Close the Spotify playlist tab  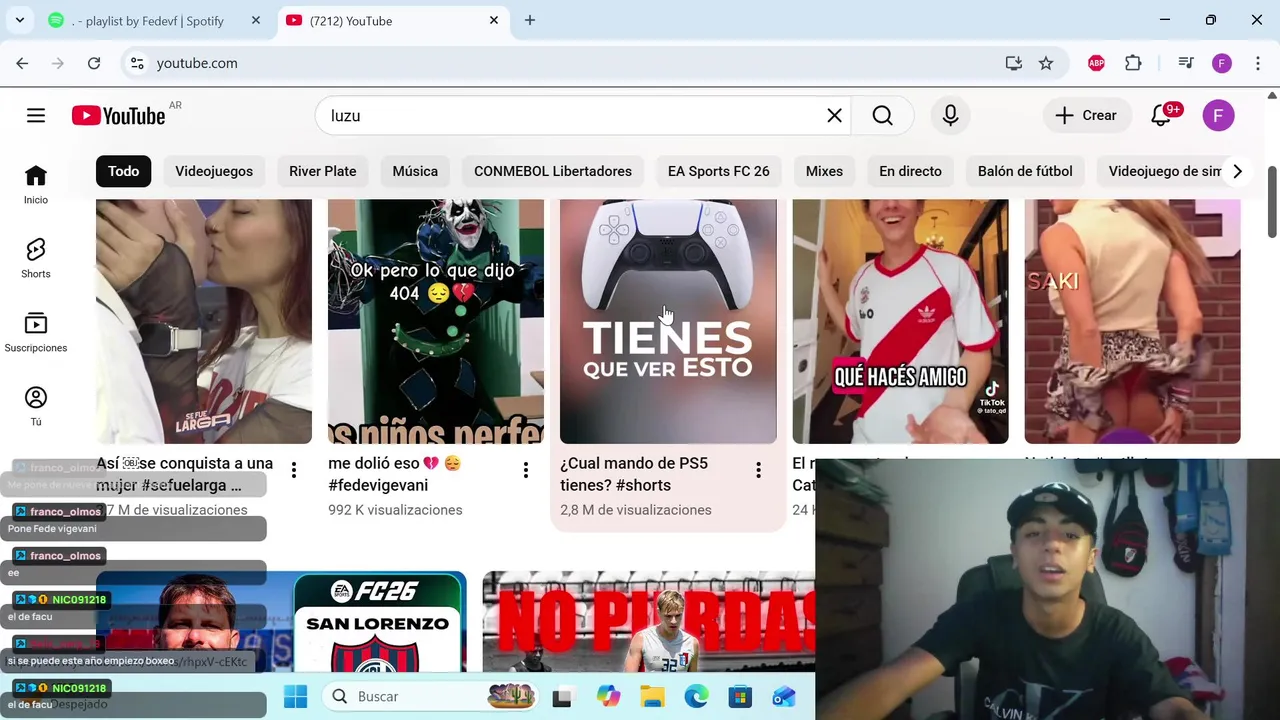[x=256, y=20]
